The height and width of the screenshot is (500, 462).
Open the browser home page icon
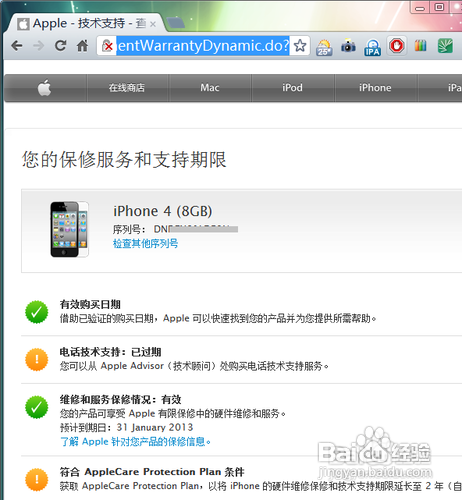pyautogui.click(x=82, y=46)
